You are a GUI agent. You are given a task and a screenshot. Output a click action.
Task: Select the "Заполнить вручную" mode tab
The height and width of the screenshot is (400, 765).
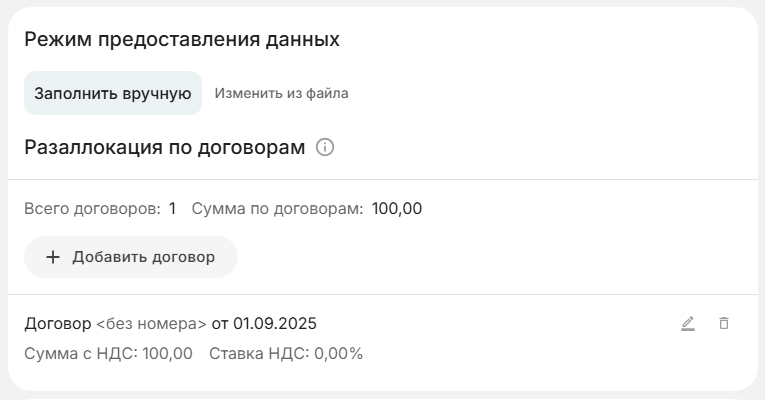tap(113, 94)
